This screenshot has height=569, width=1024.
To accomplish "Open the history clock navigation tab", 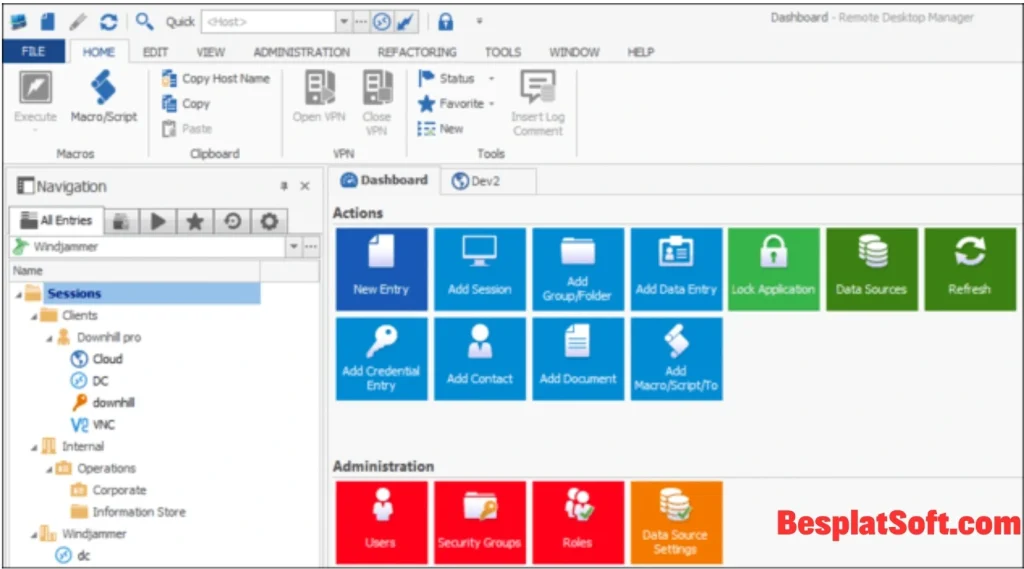I will pyautogui.click(x=232, y=221).
